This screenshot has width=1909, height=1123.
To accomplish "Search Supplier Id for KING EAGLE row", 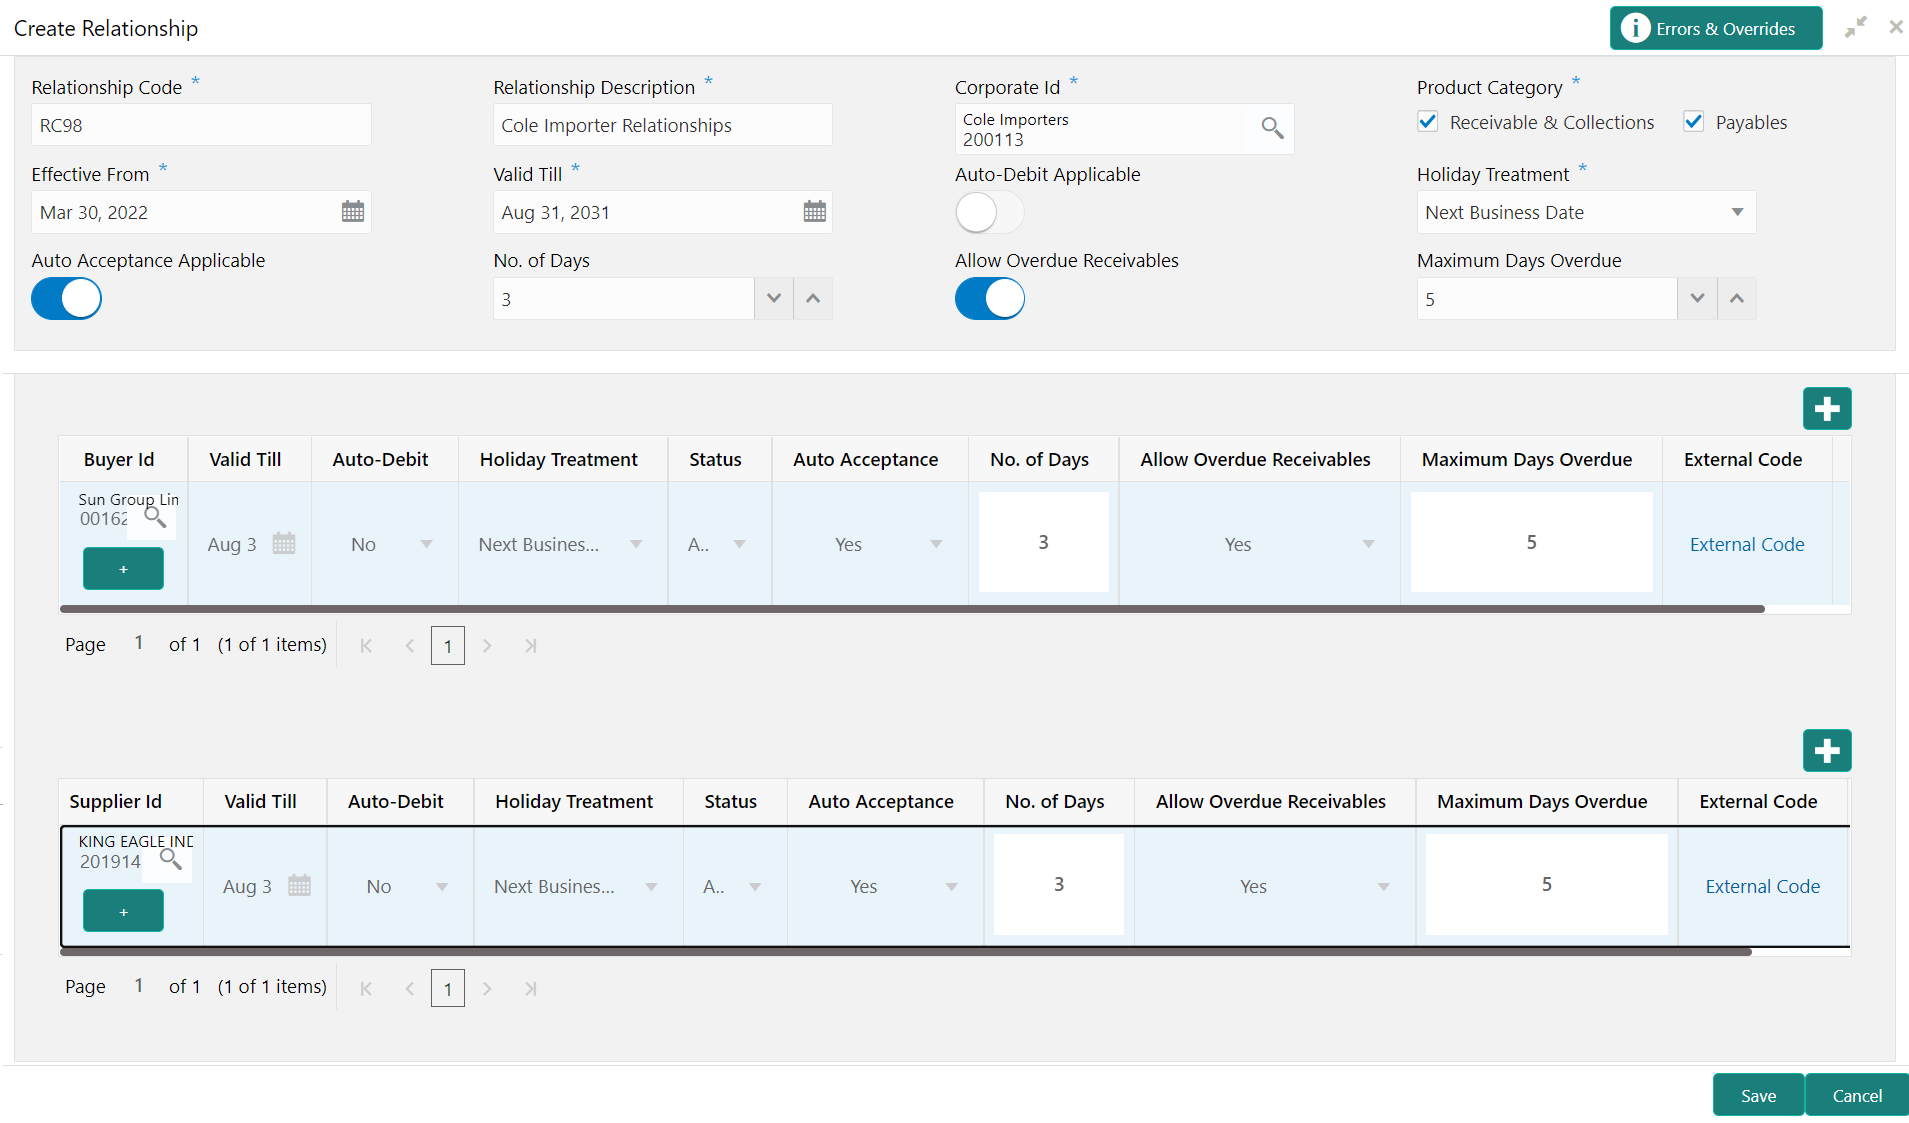I will [171, 859].
